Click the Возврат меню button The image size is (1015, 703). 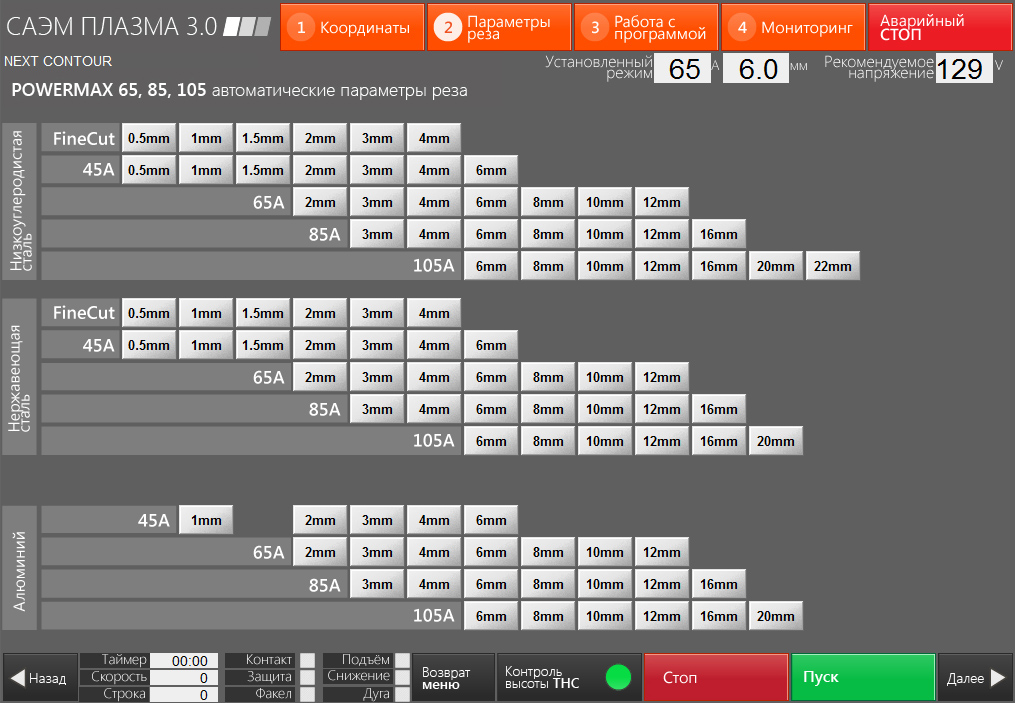pos(452,677)
